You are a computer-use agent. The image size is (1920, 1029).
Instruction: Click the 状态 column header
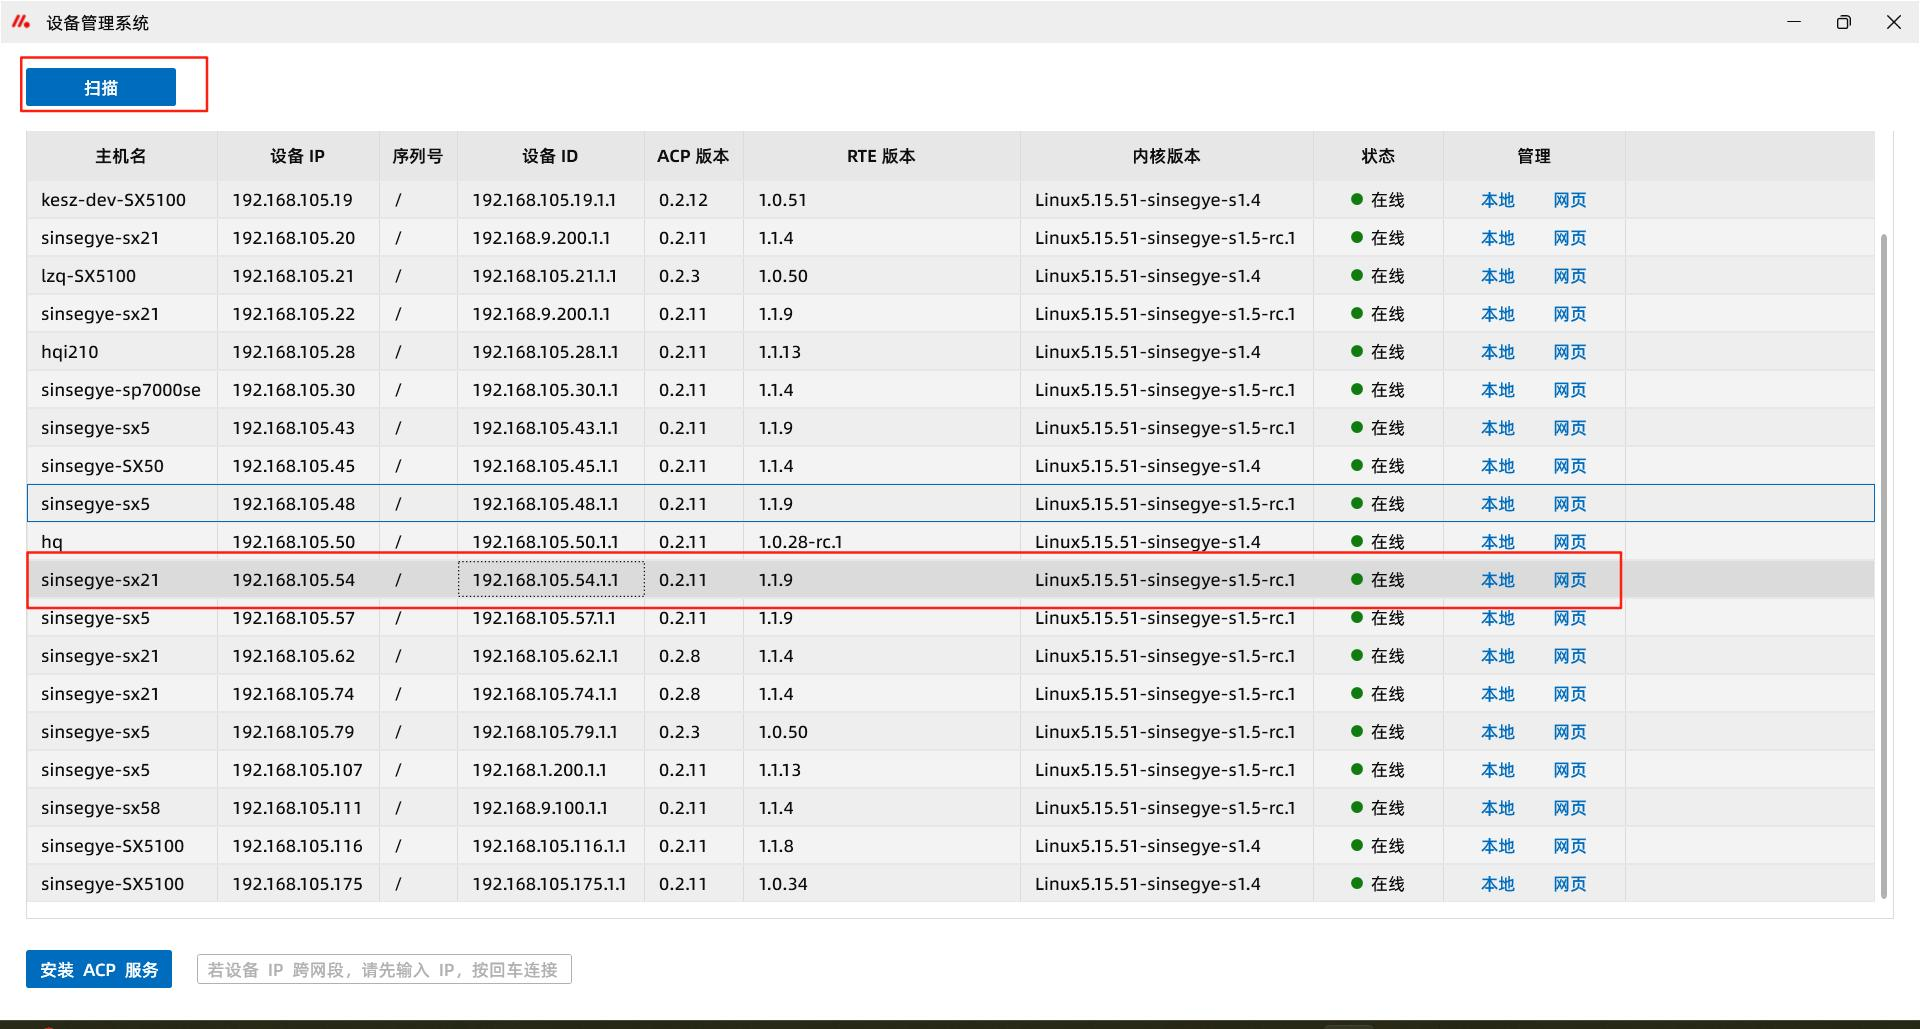click(x=1378, y=156)
